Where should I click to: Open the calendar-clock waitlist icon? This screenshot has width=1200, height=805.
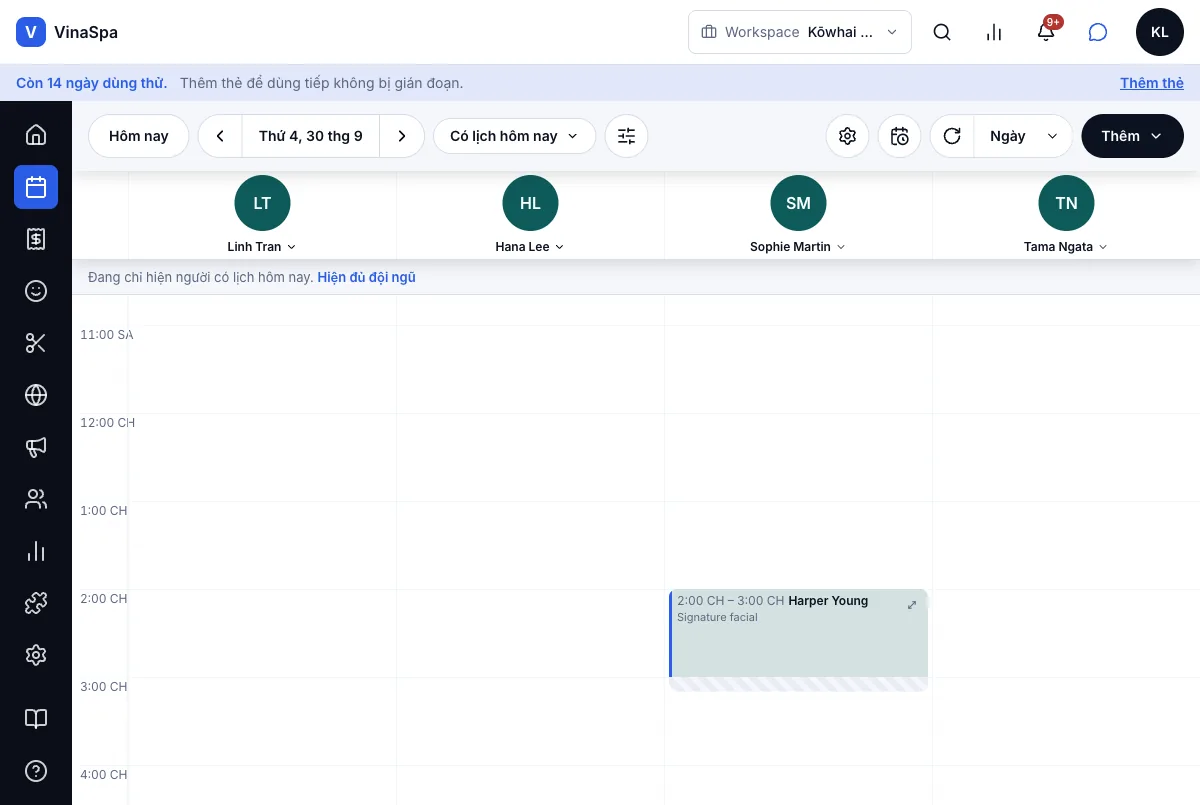click(x=900, y=136)
